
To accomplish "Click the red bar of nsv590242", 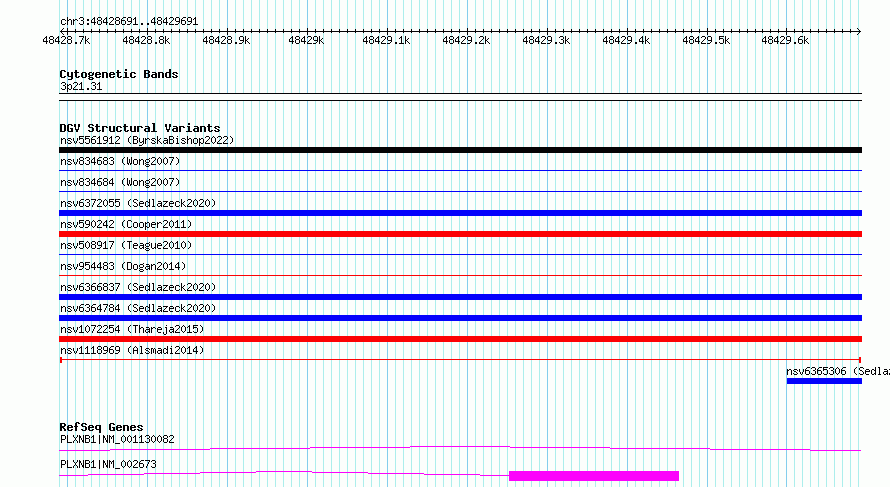I will pyautogui.click(x=460, y=234).
